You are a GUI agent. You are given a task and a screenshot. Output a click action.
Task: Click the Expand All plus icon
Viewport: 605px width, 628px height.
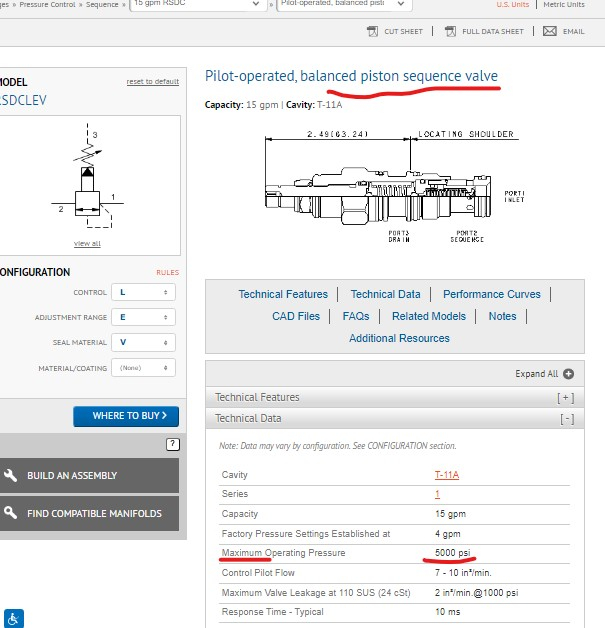click(568, 374)
